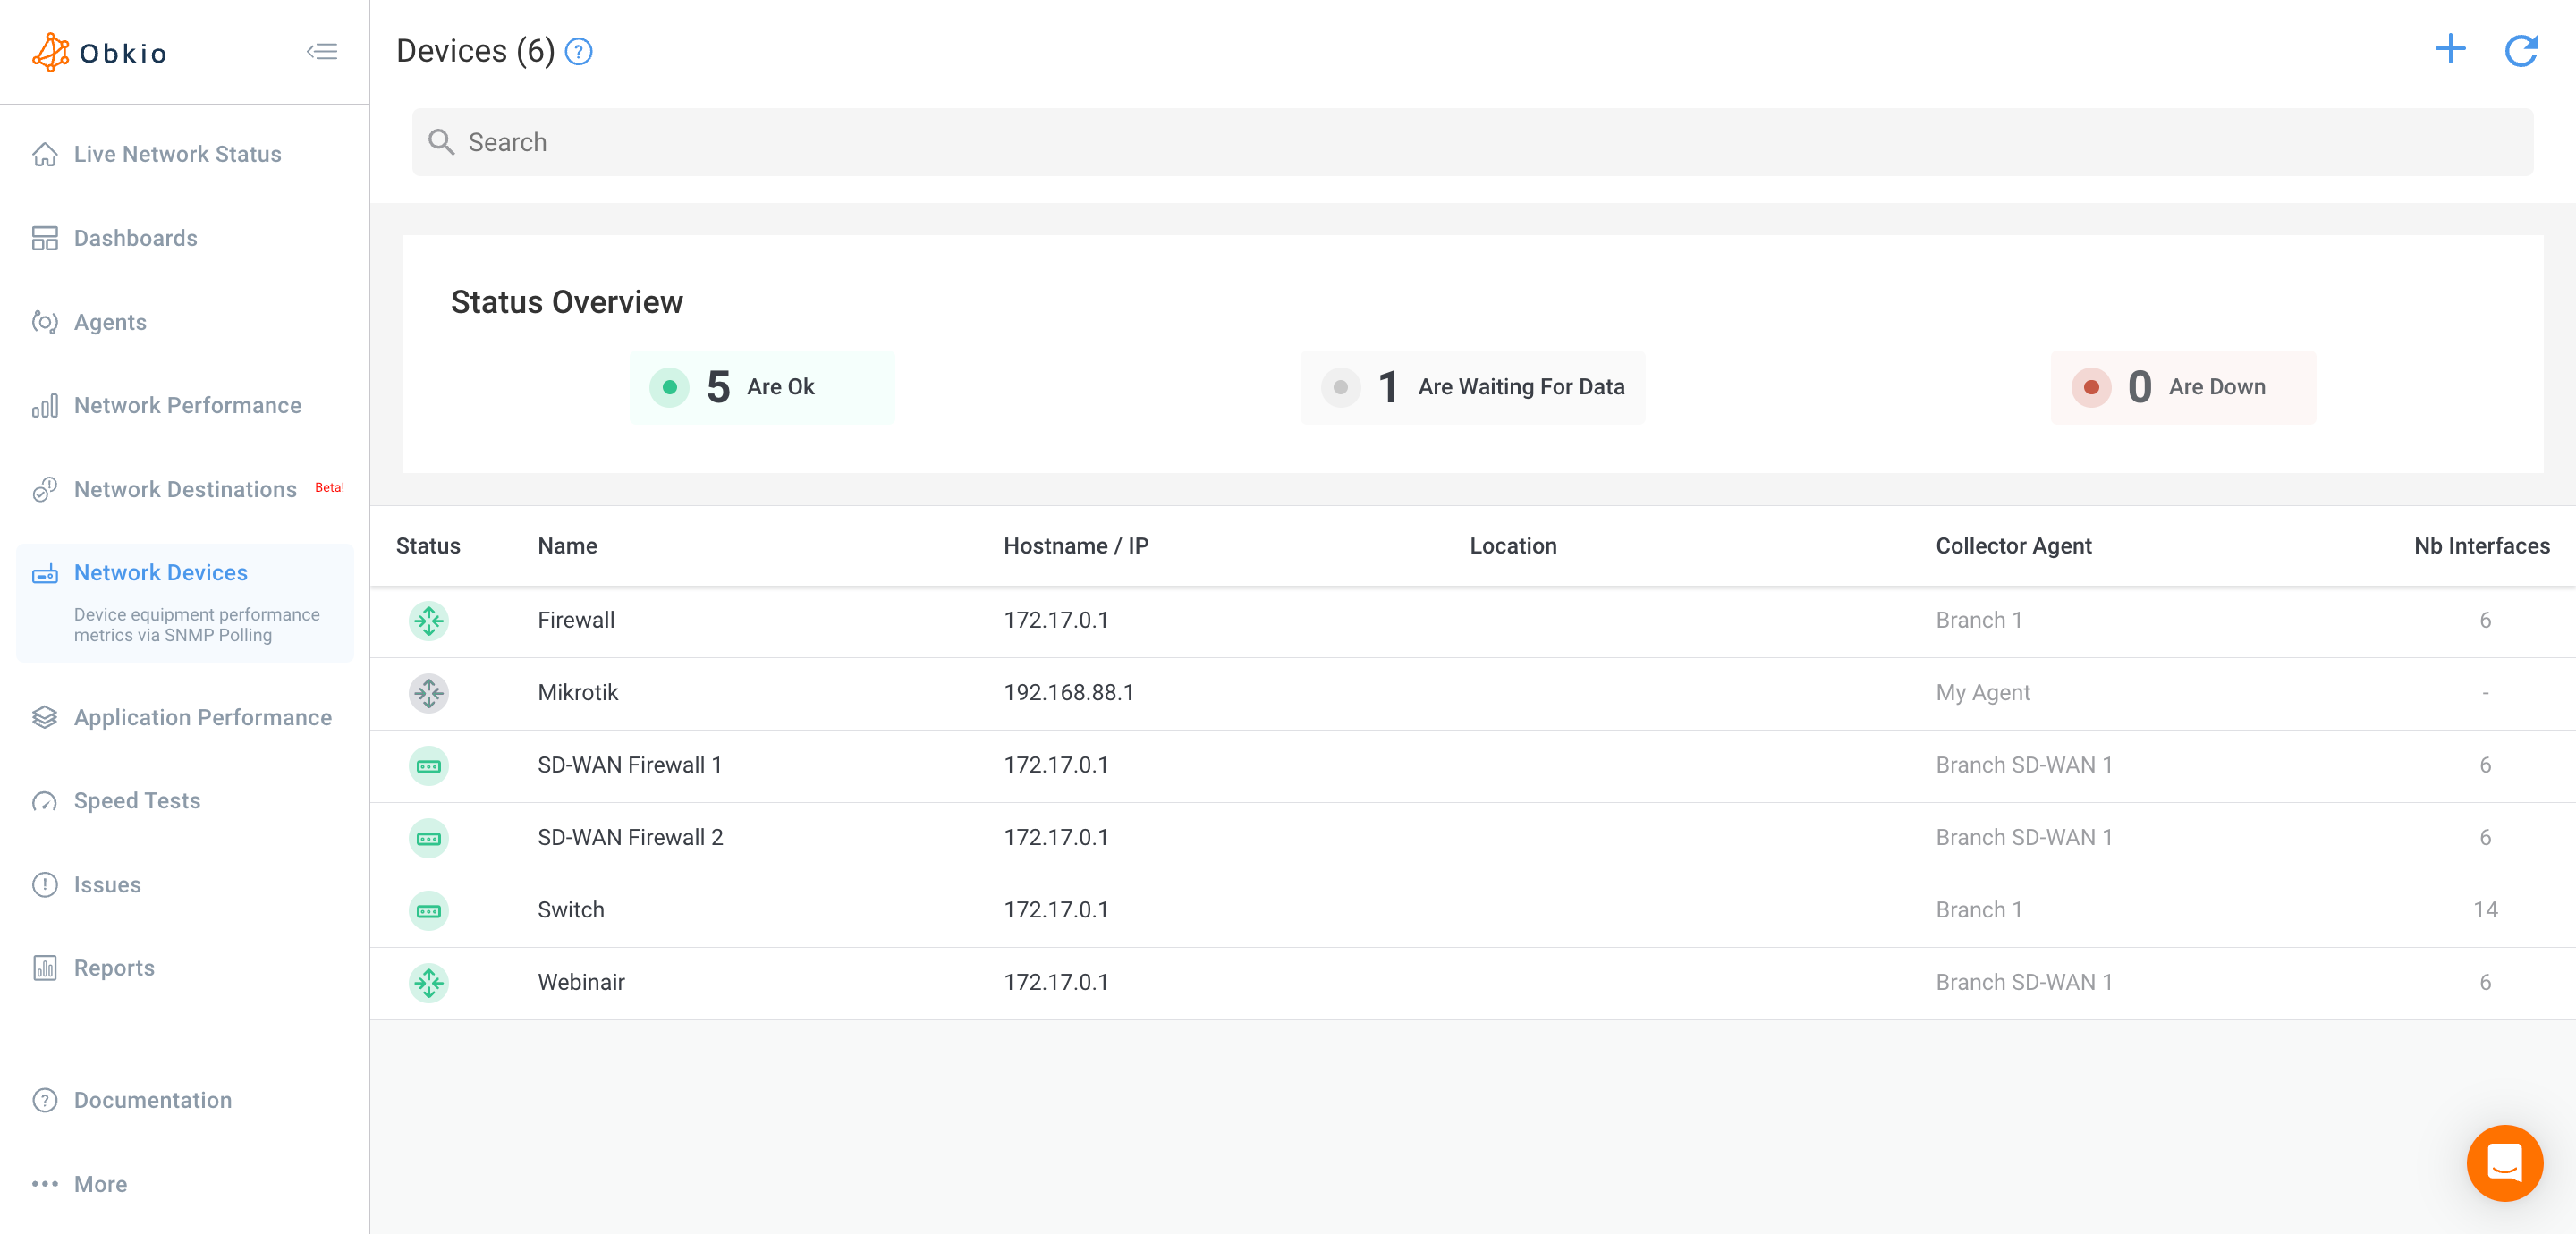This screenshot has width=2576, height=1234.
Task: Open the chat support bubble
Action: click(2504, 1163)
